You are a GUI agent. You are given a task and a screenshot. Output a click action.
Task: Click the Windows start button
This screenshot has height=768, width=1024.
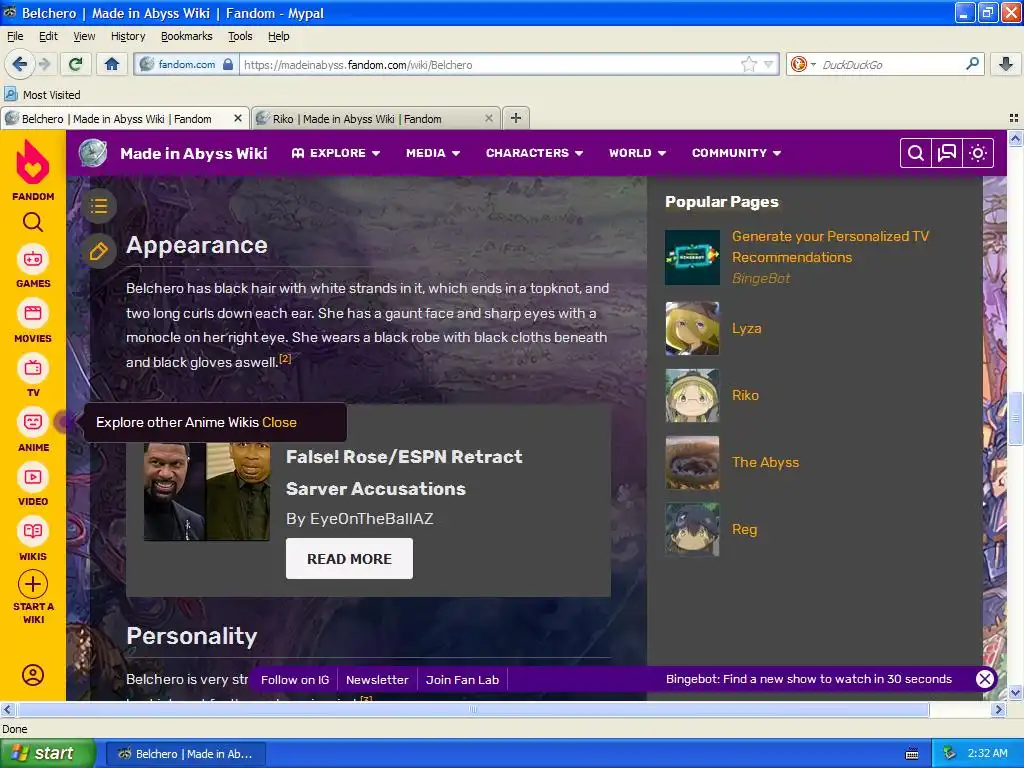click(48, 753)
